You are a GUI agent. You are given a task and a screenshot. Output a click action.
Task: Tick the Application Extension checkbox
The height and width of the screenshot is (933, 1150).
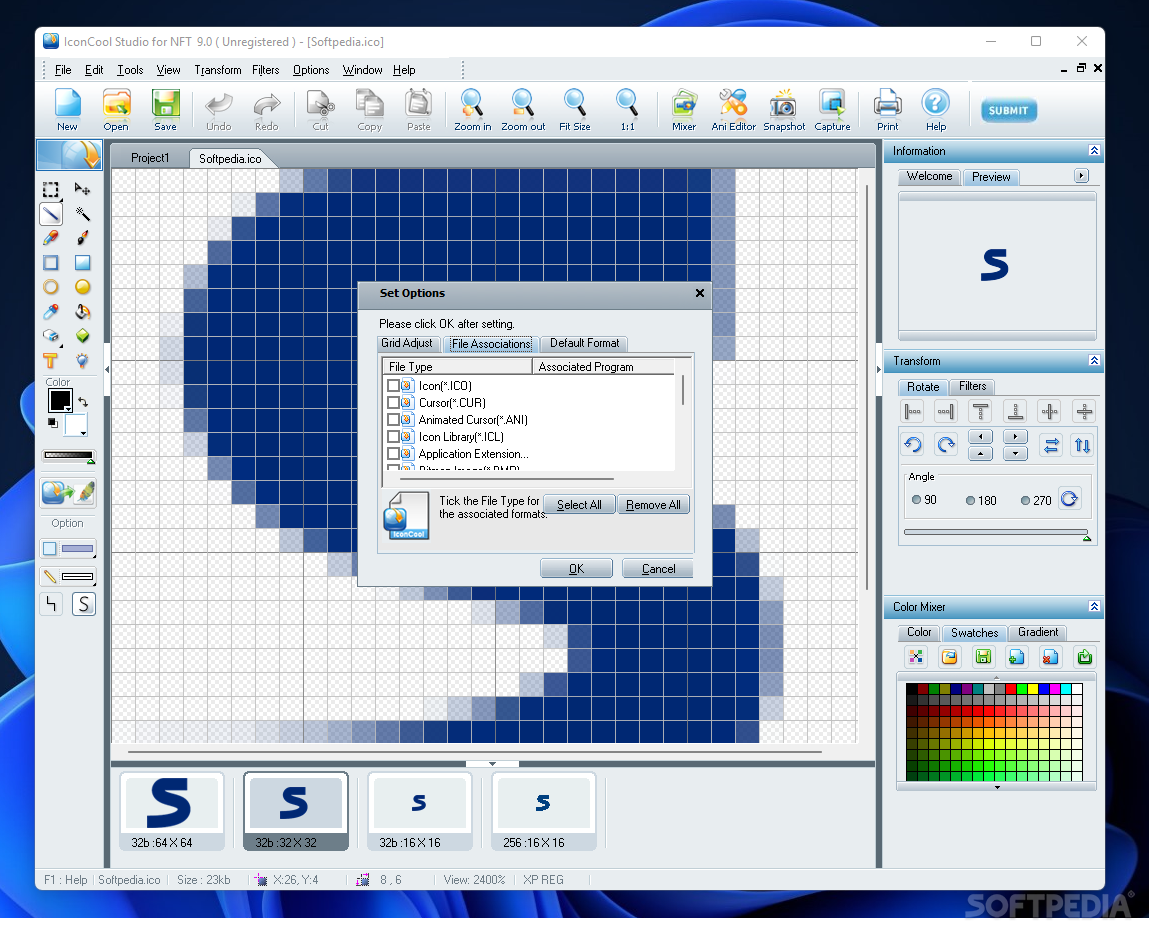[x=393, y=454]
